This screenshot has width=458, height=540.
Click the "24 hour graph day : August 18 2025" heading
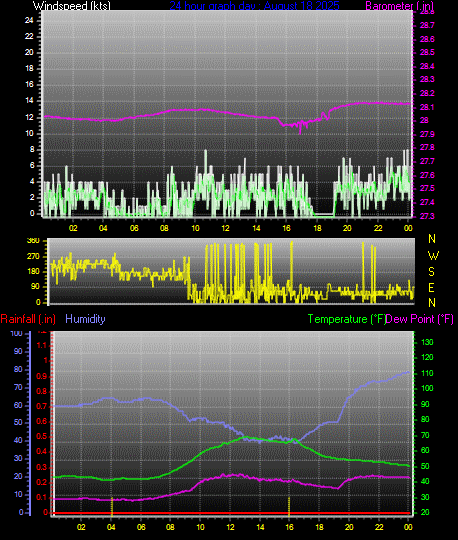[254, 6]
